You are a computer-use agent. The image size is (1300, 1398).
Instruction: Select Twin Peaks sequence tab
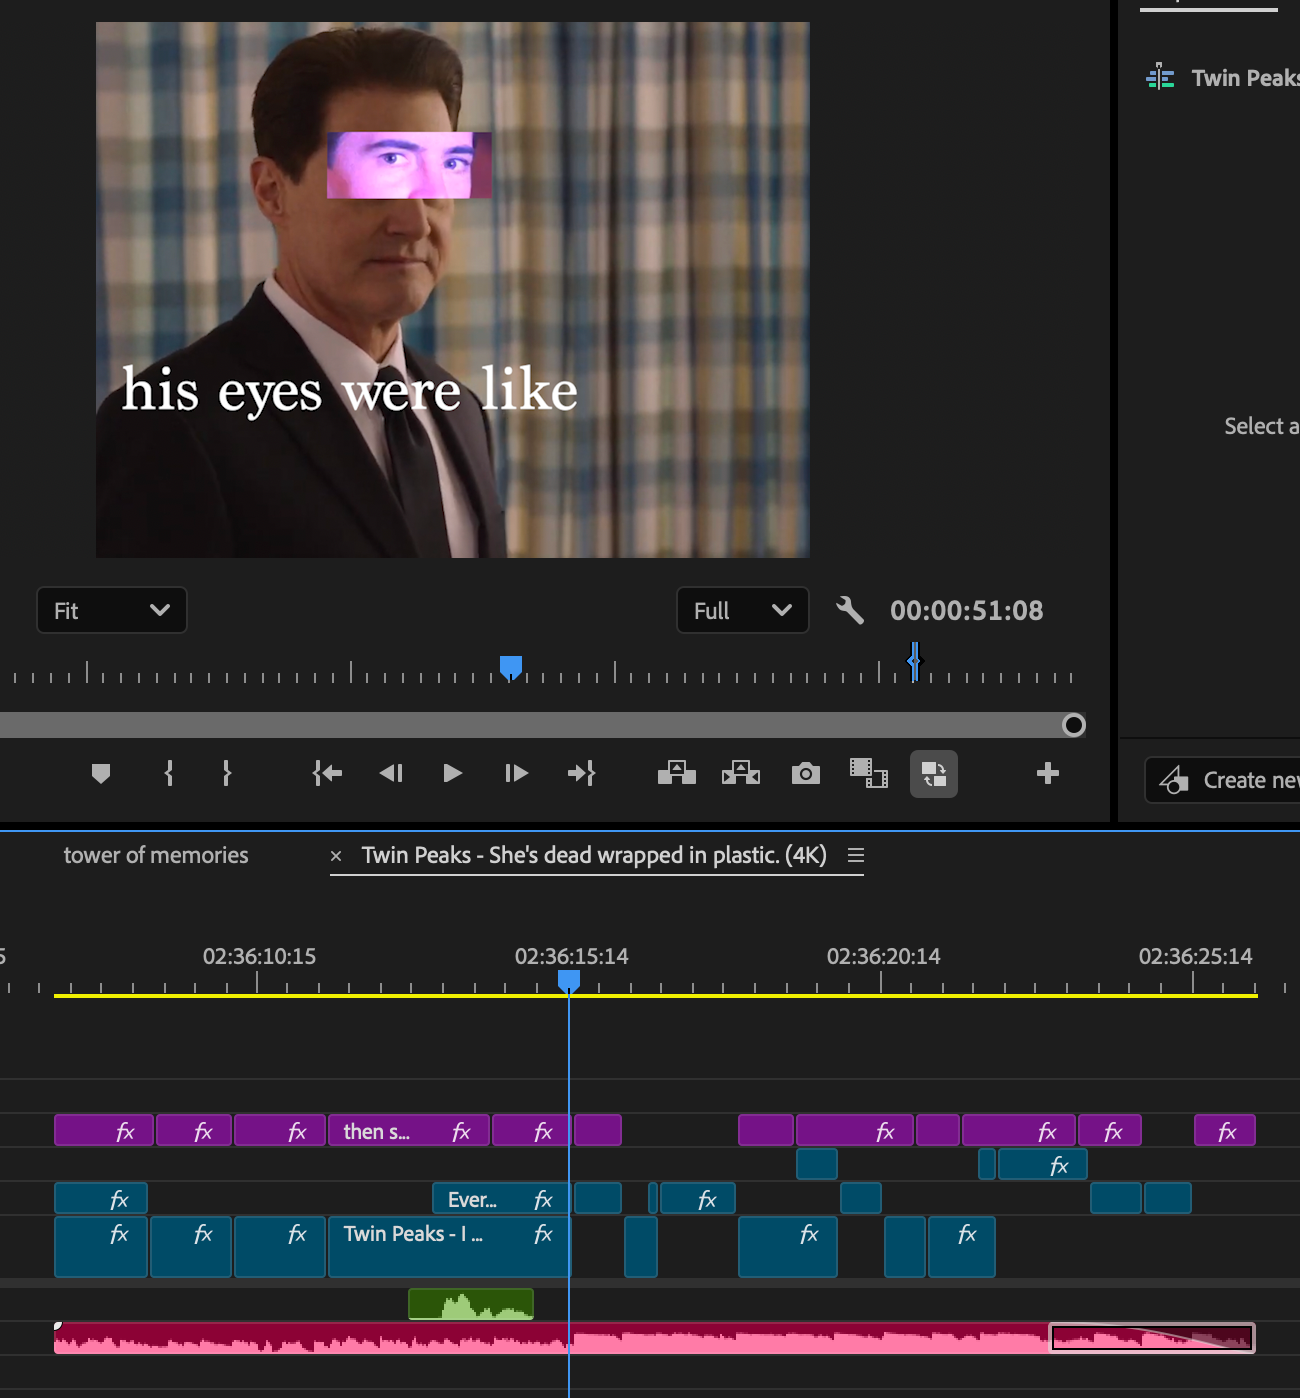tap(594, 855)
